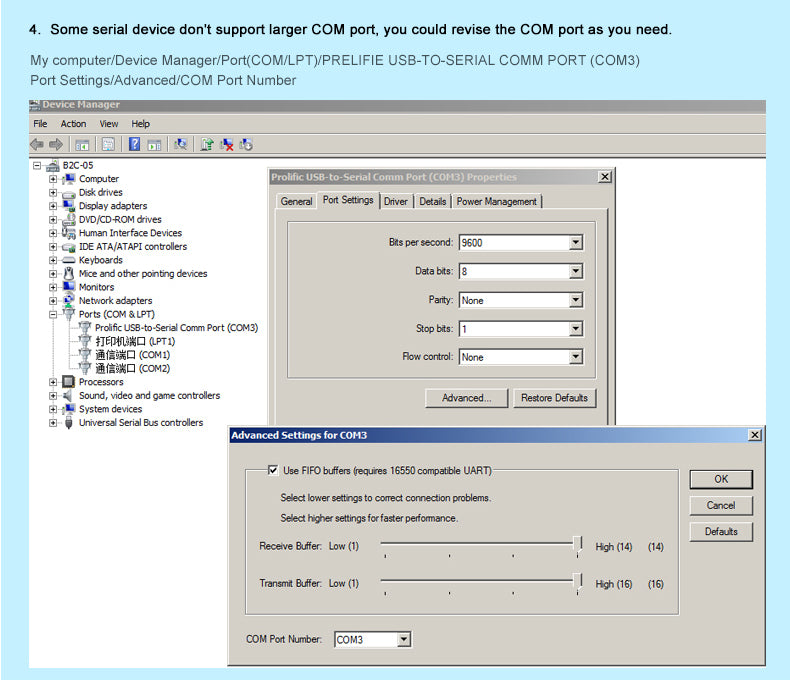Switch to the Driver tab

[x=396, y=201]
